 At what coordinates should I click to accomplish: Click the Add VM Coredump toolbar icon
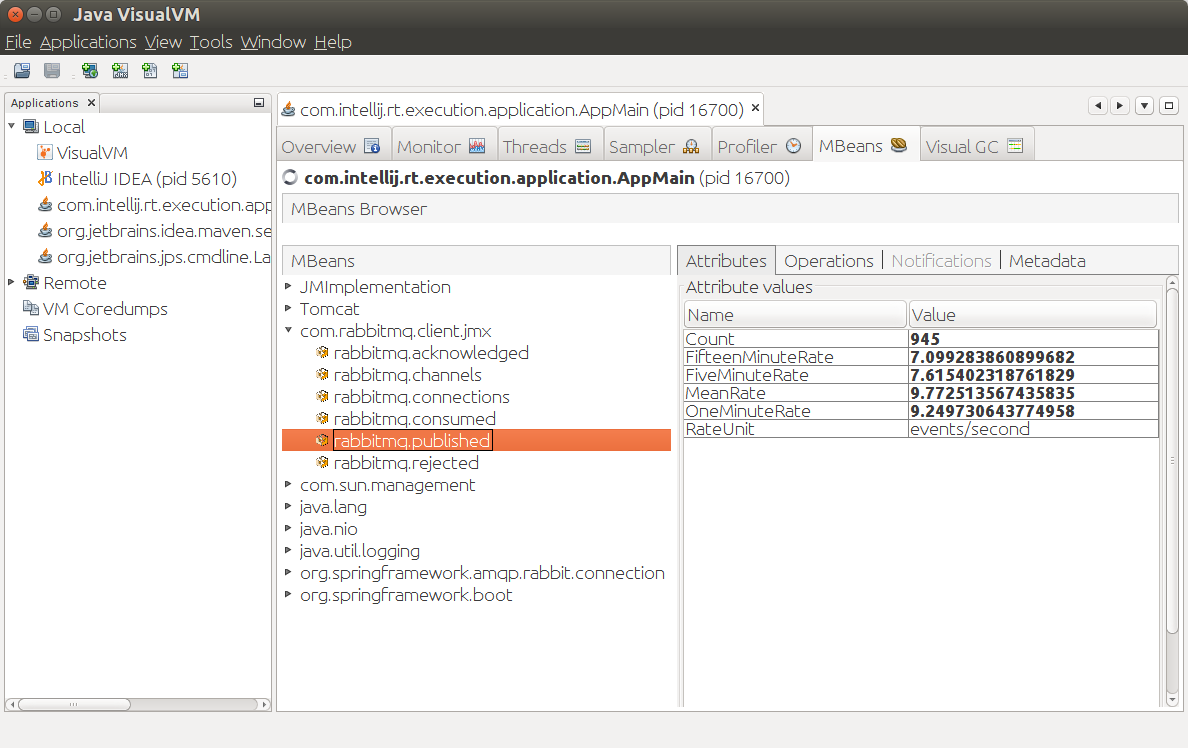click(151, 70)
